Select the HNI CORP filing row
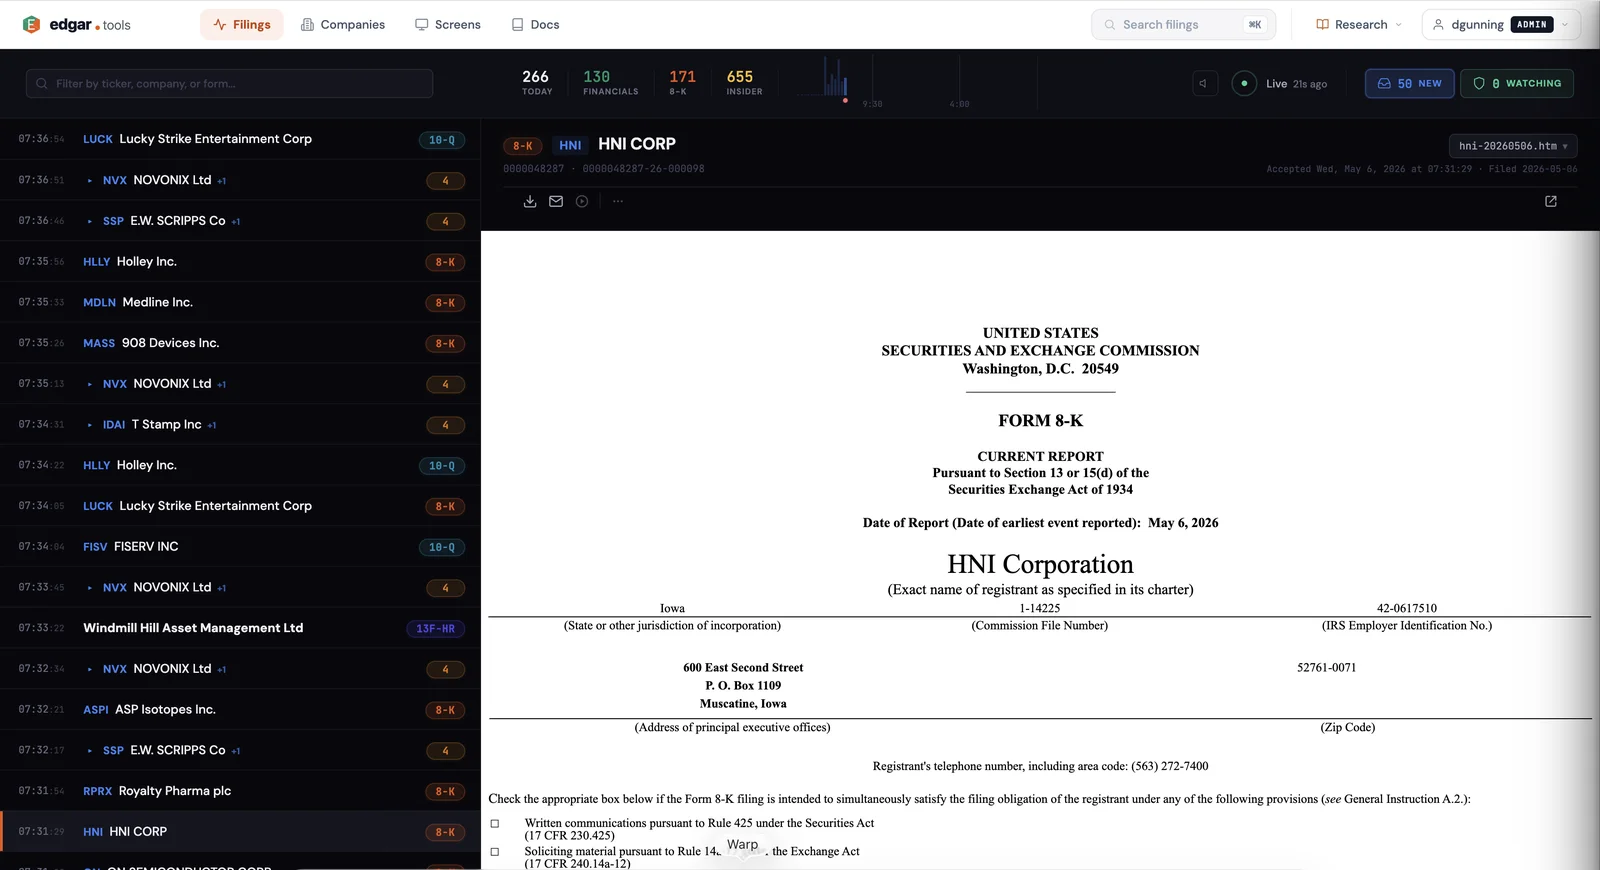Screen dimensions: 1600x870 (x=240, y=832)
